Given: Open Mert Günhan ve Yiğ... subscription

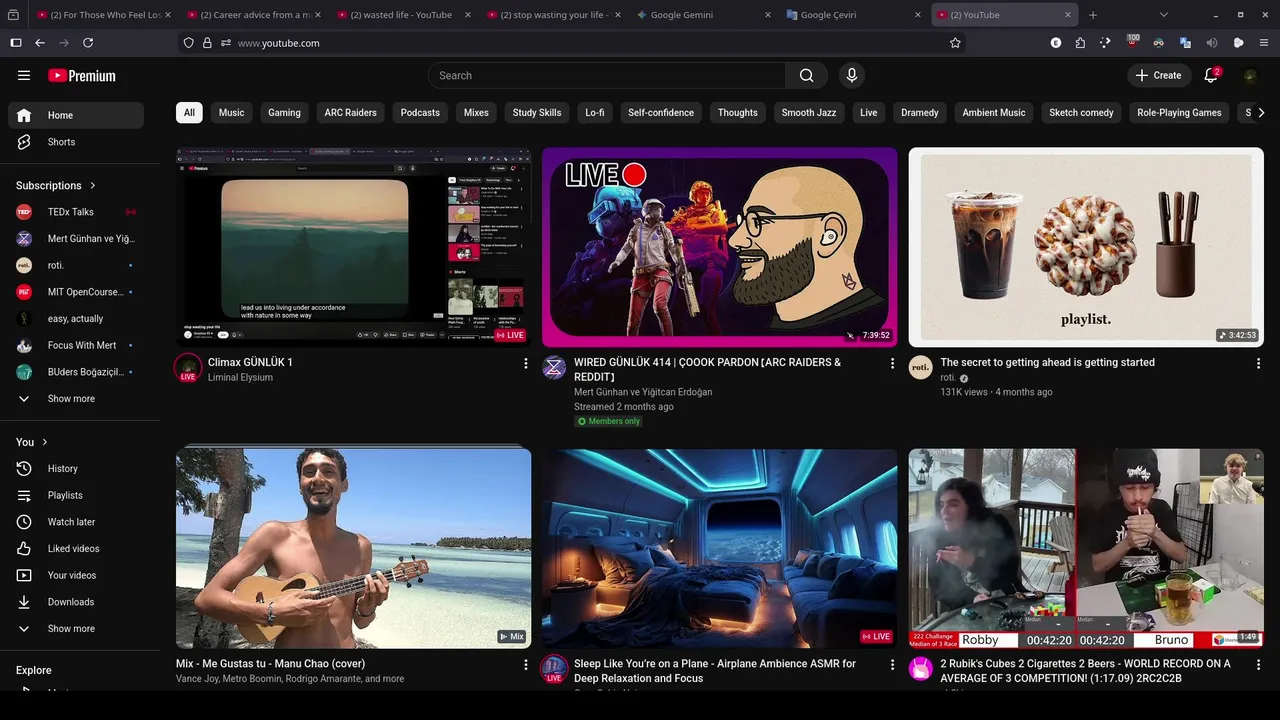Looking at the screenshot, I should [x=76, y=239].
